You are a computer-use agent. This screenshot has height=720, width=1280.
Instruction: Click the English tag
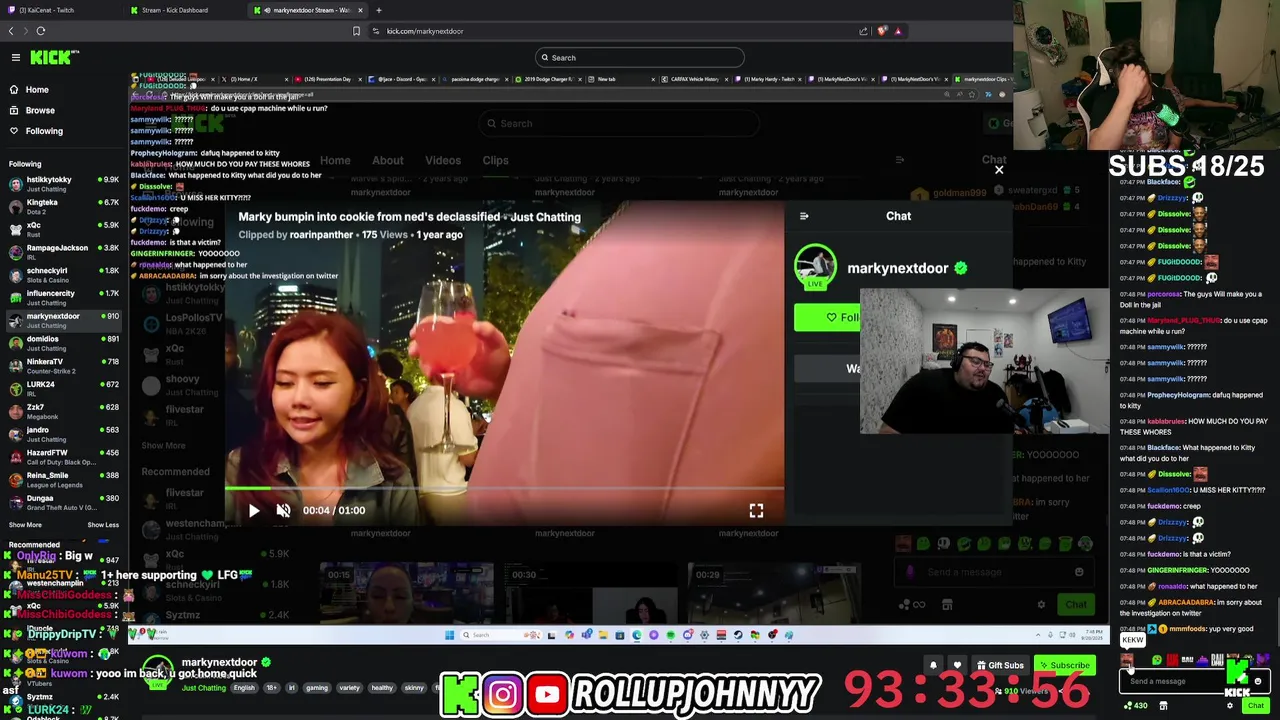244,688
